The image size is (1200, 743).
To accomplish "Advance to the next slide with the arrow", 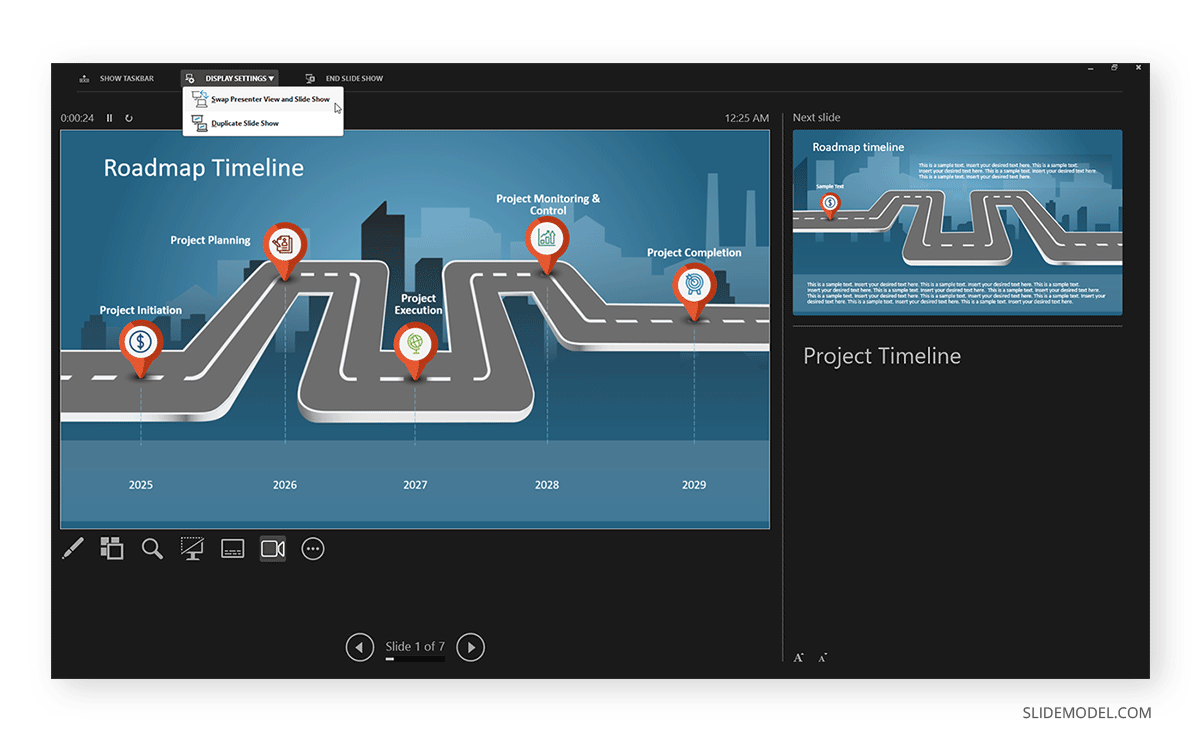I will point(470,647).
